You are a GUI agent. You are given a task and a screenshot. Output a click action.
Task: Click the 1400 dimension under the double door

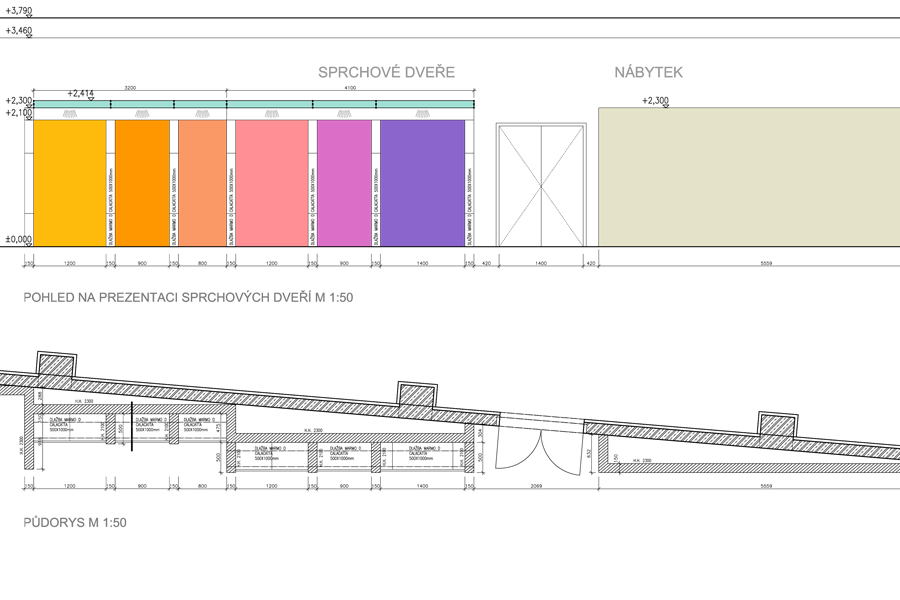tap(541, 264)
